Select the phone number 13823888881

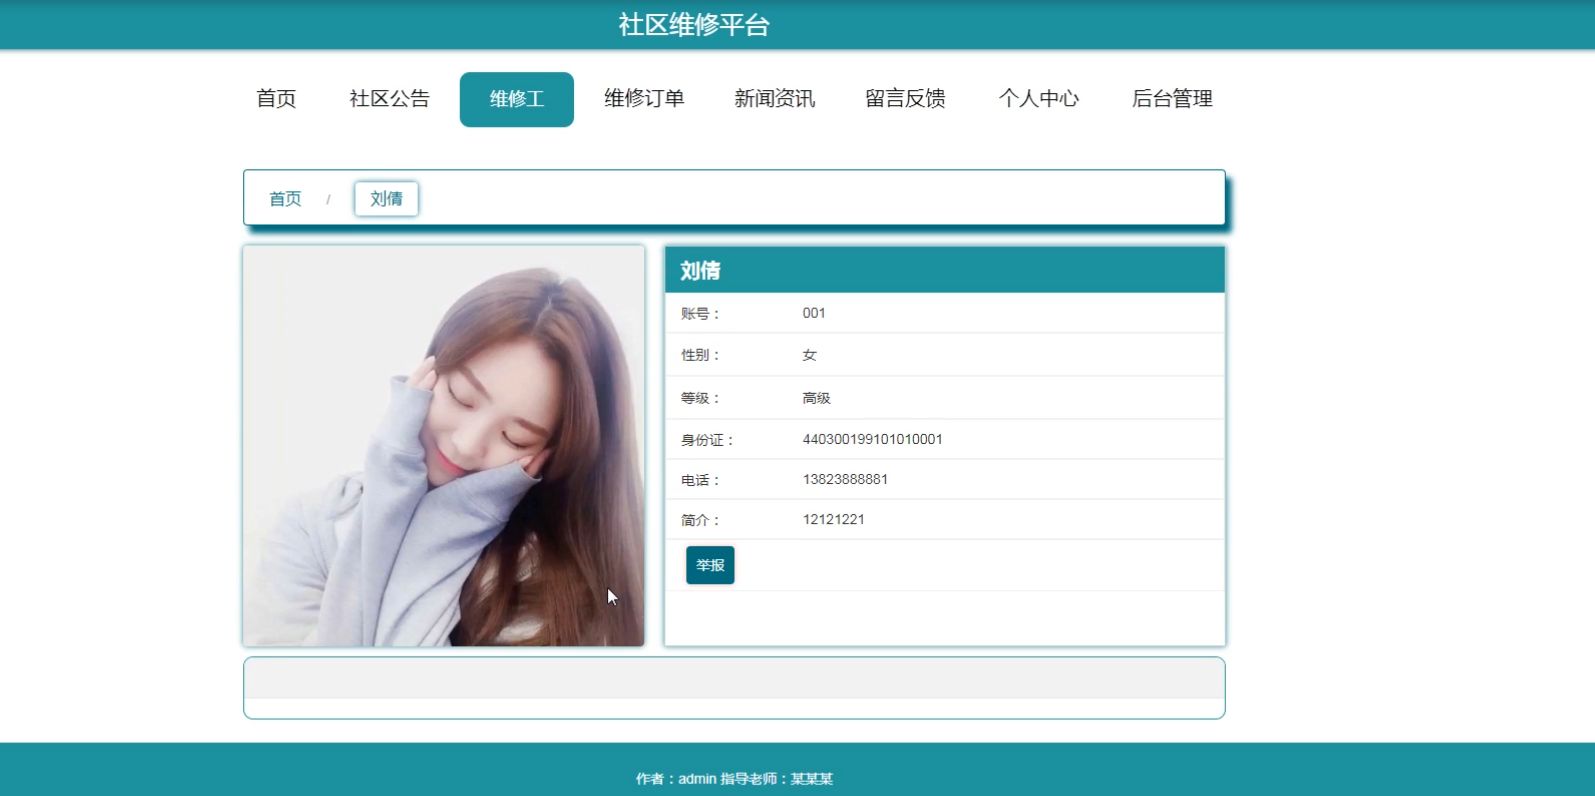coord(845,479)
